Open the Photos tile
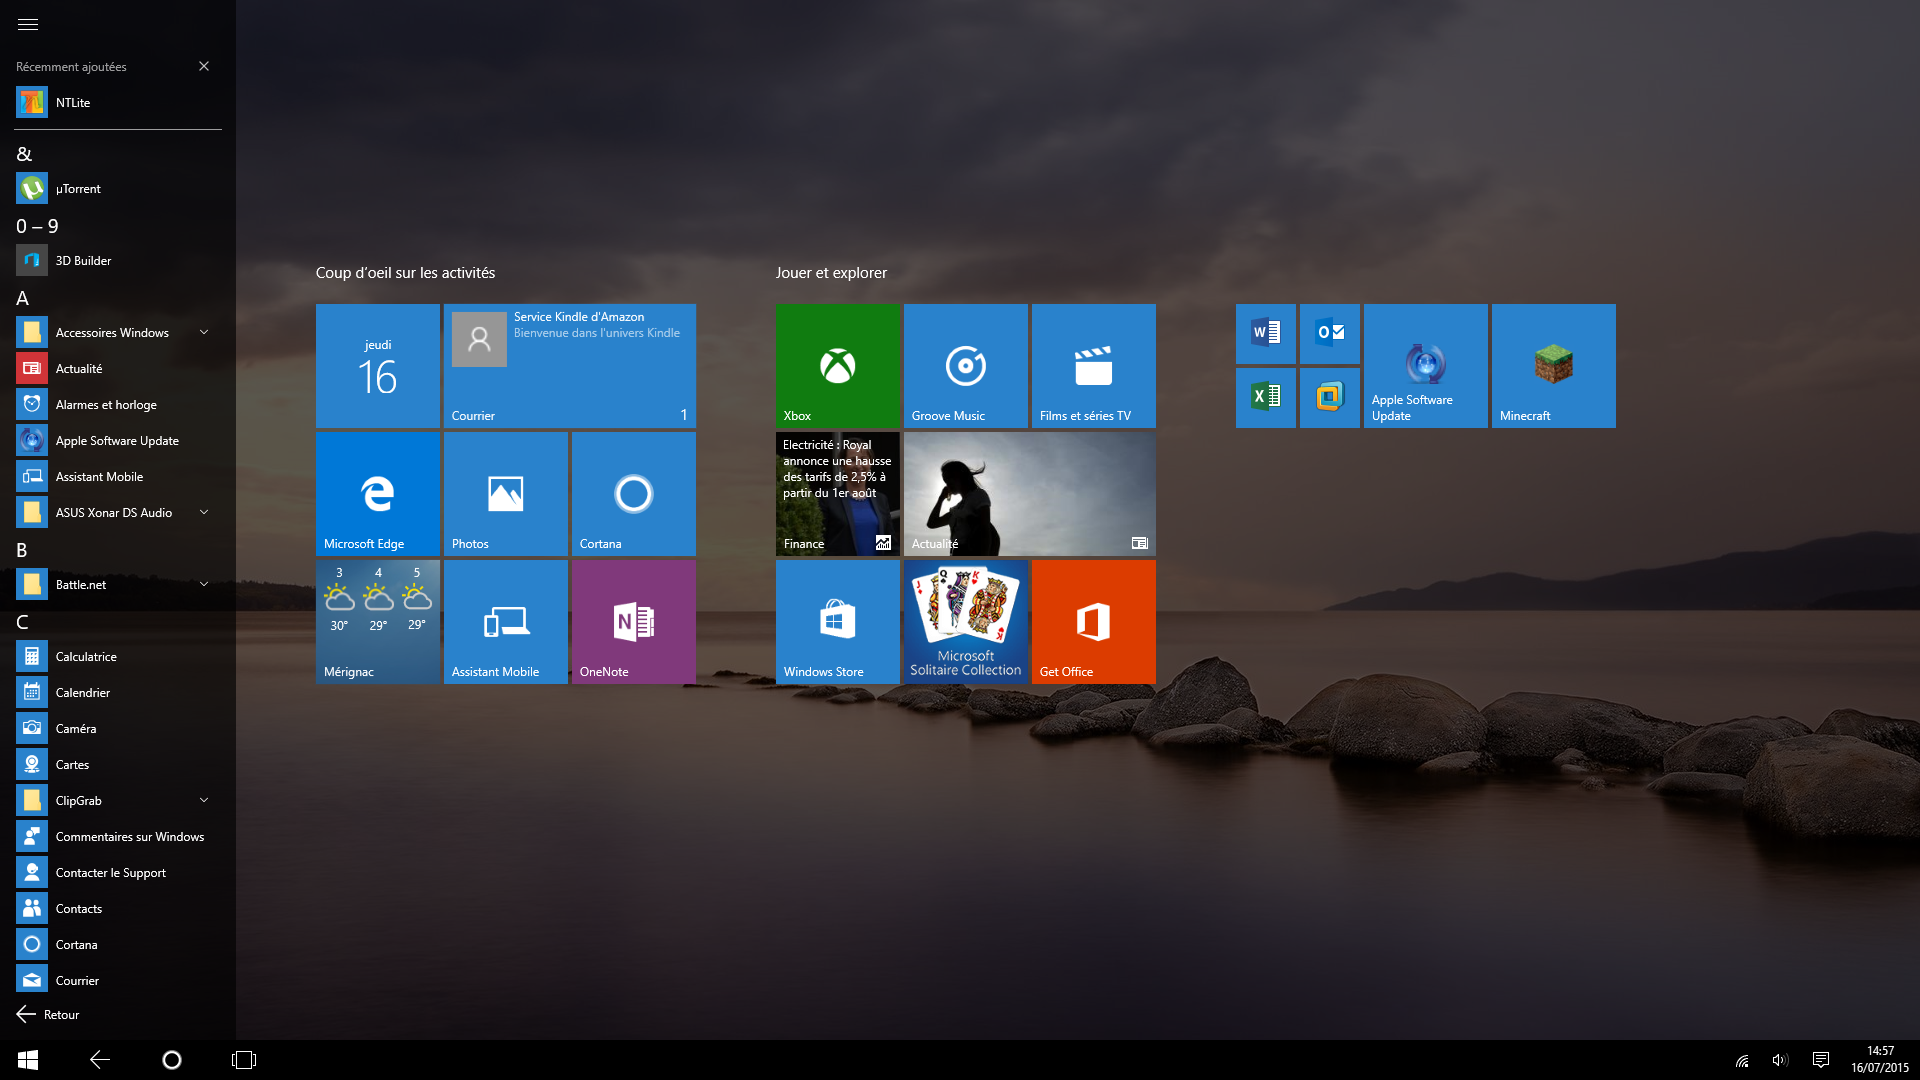The height and width of the screenshot is (1080, 1920). click(x=506, y=494)
